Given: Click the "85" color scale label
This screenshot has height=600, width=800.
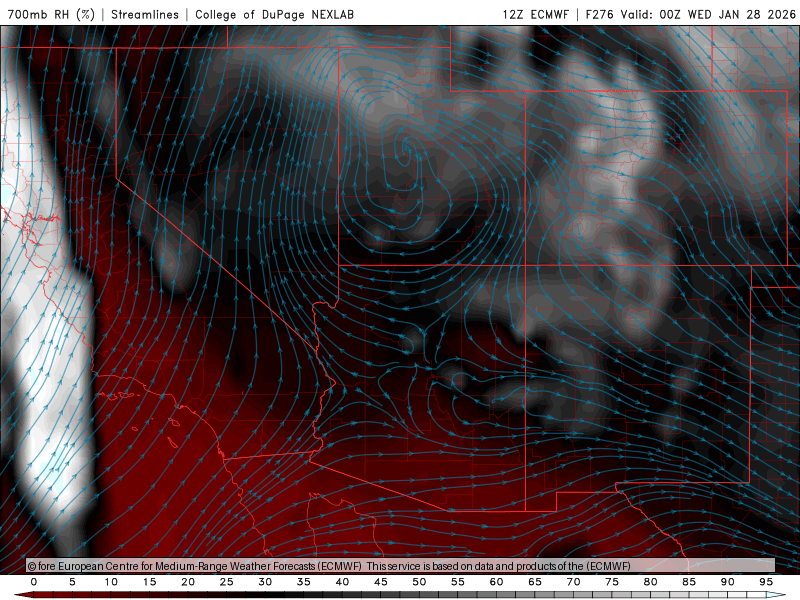Looking at the screenshot, I should (x=689, y=582).
